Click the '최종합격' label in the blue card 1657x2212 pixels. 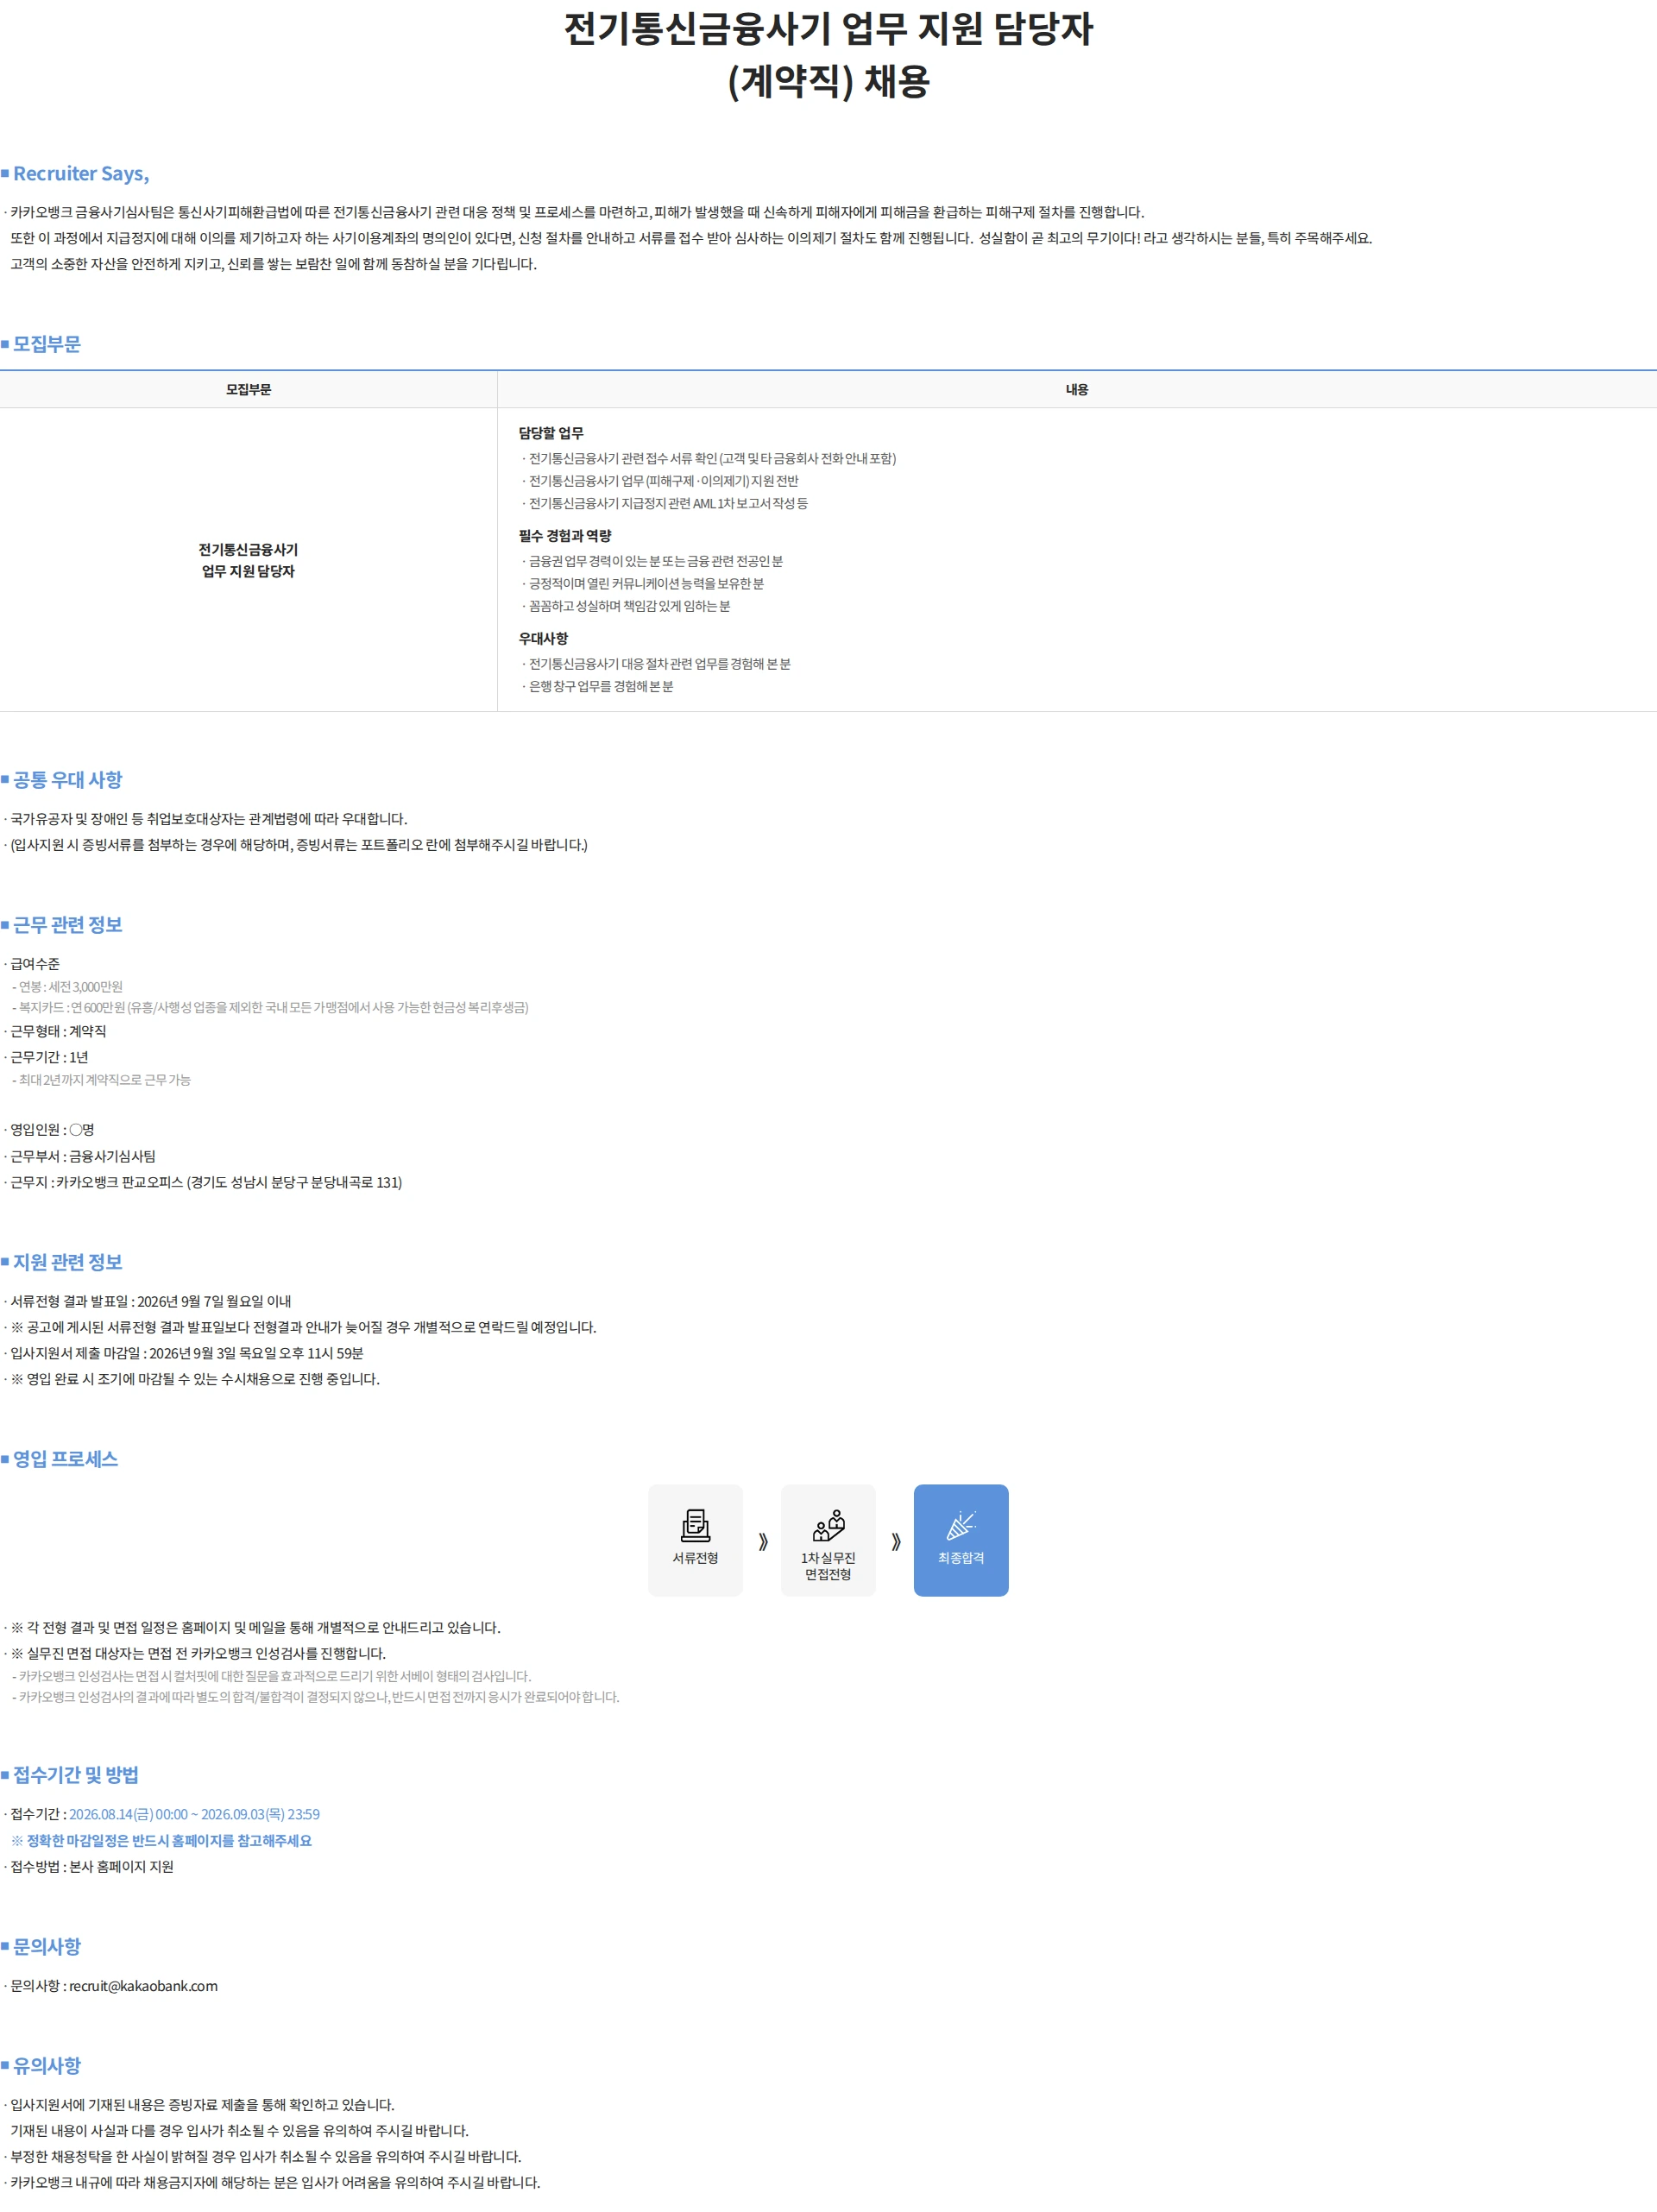point(961,1558)
